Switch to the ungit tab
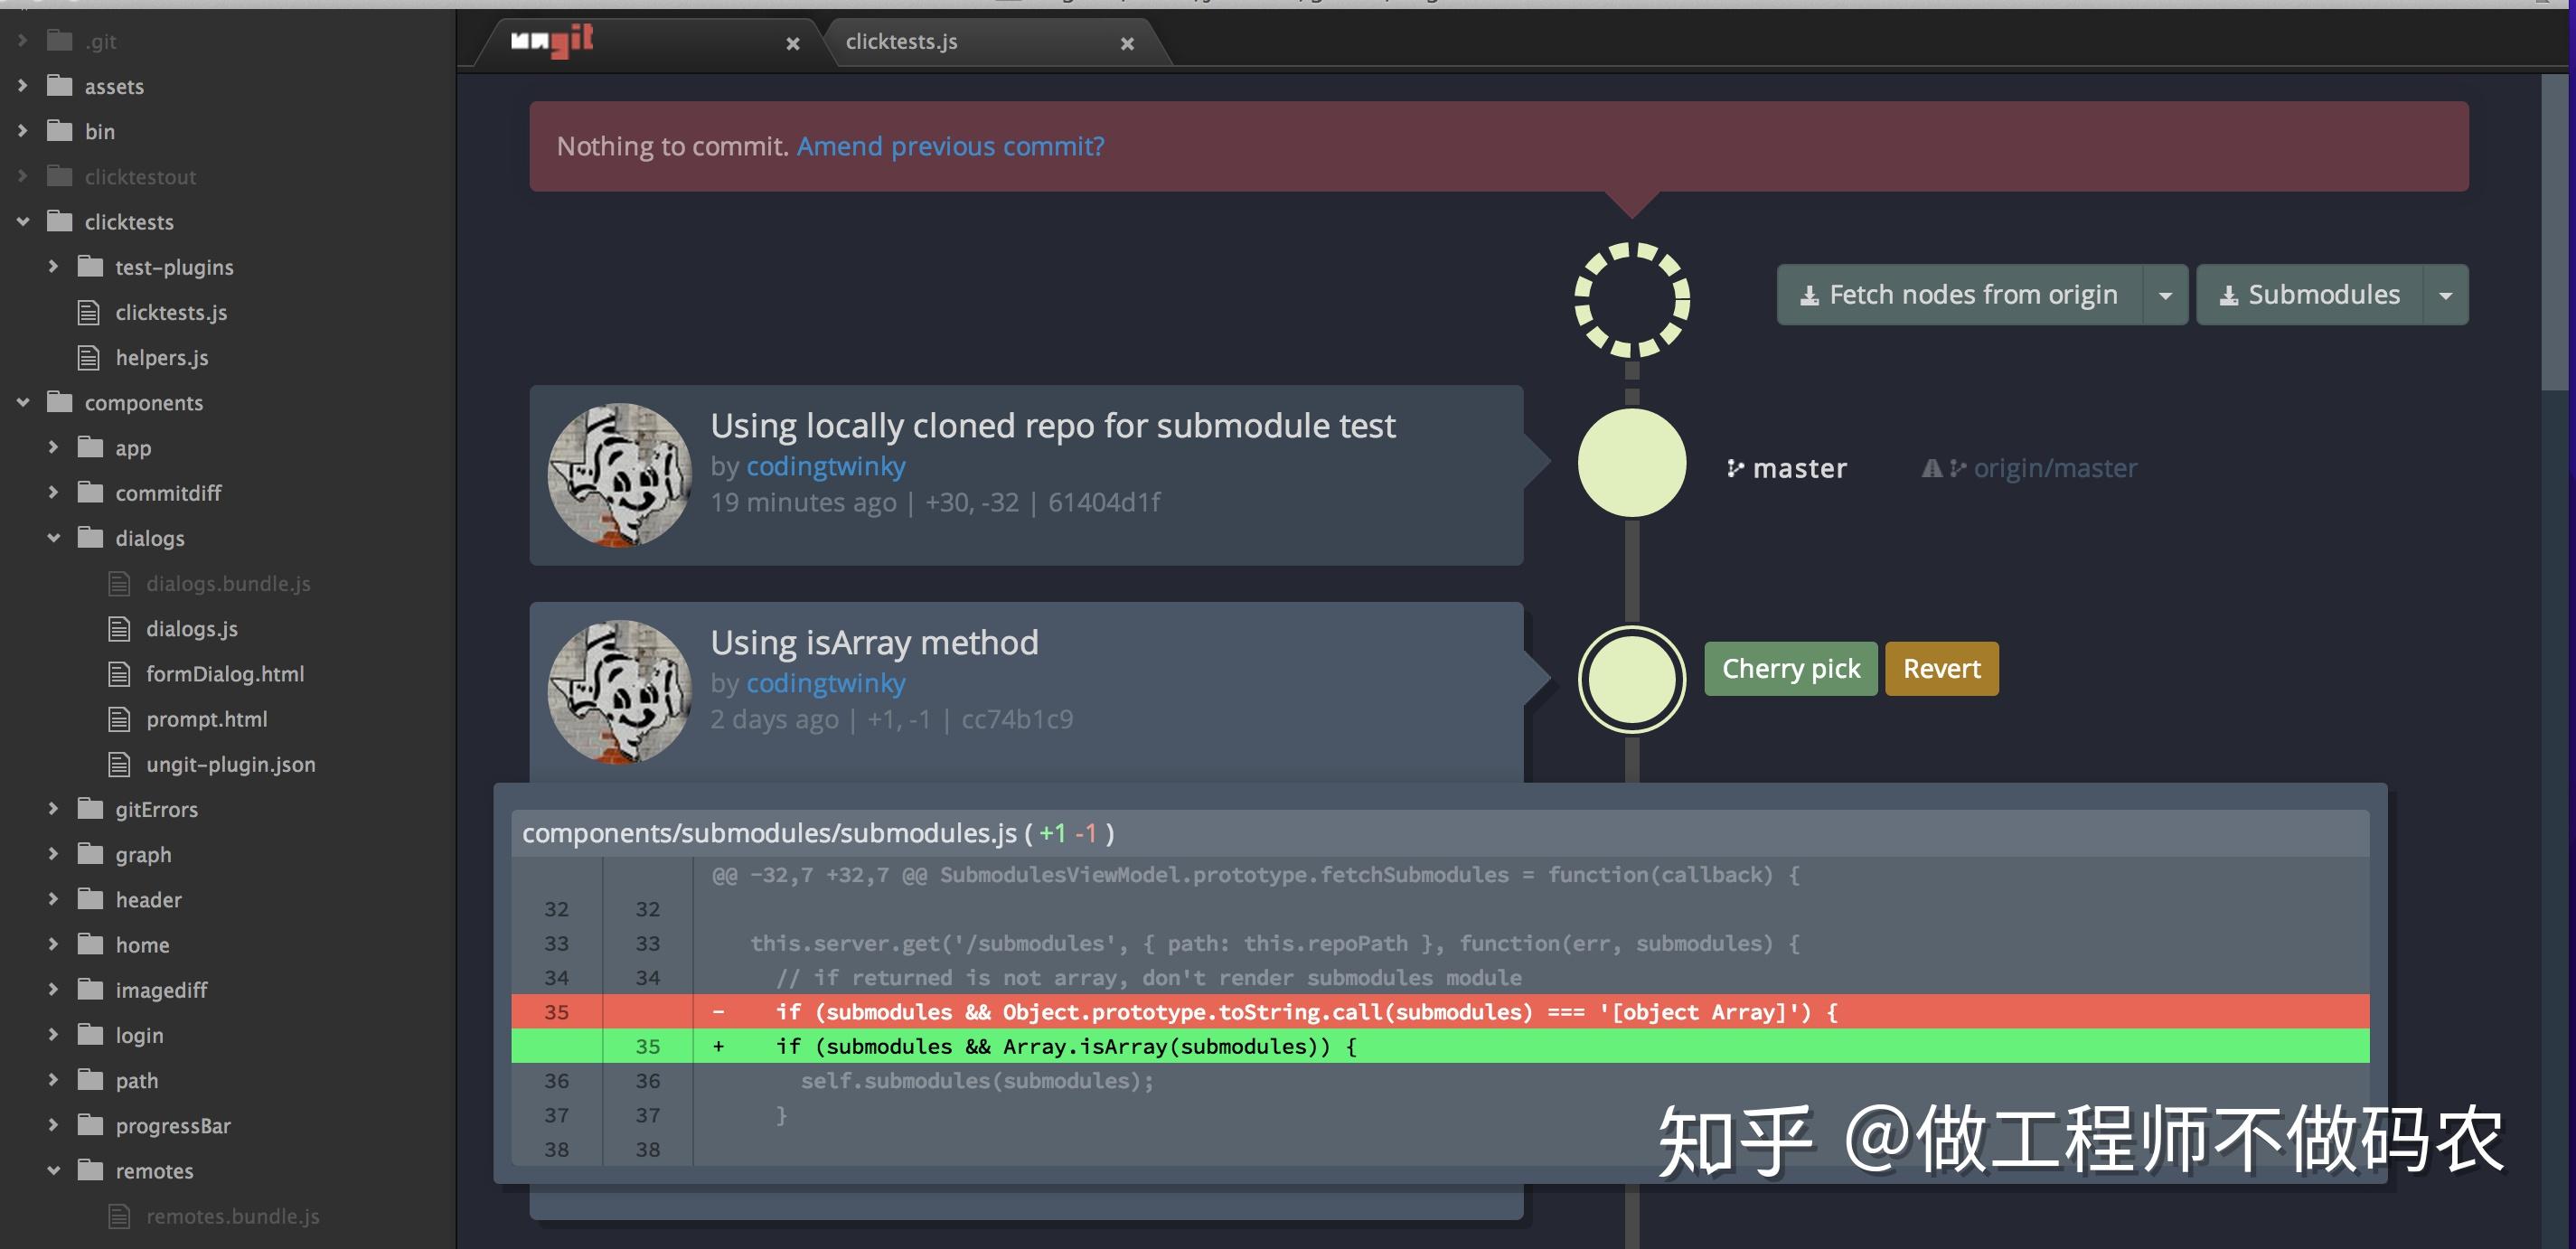Screen dimensions: 2576x1249 coord(620,41)
